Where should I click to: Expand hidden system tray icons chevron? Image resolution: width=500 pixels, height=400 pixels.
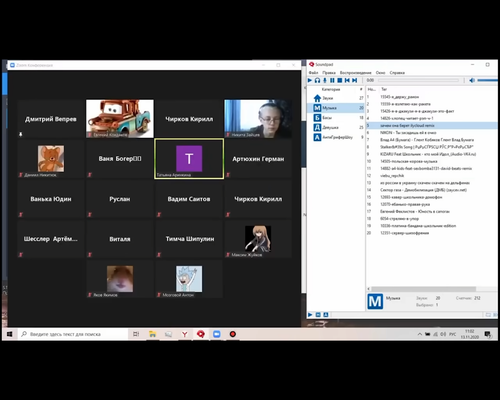click(x=420, y=334)
